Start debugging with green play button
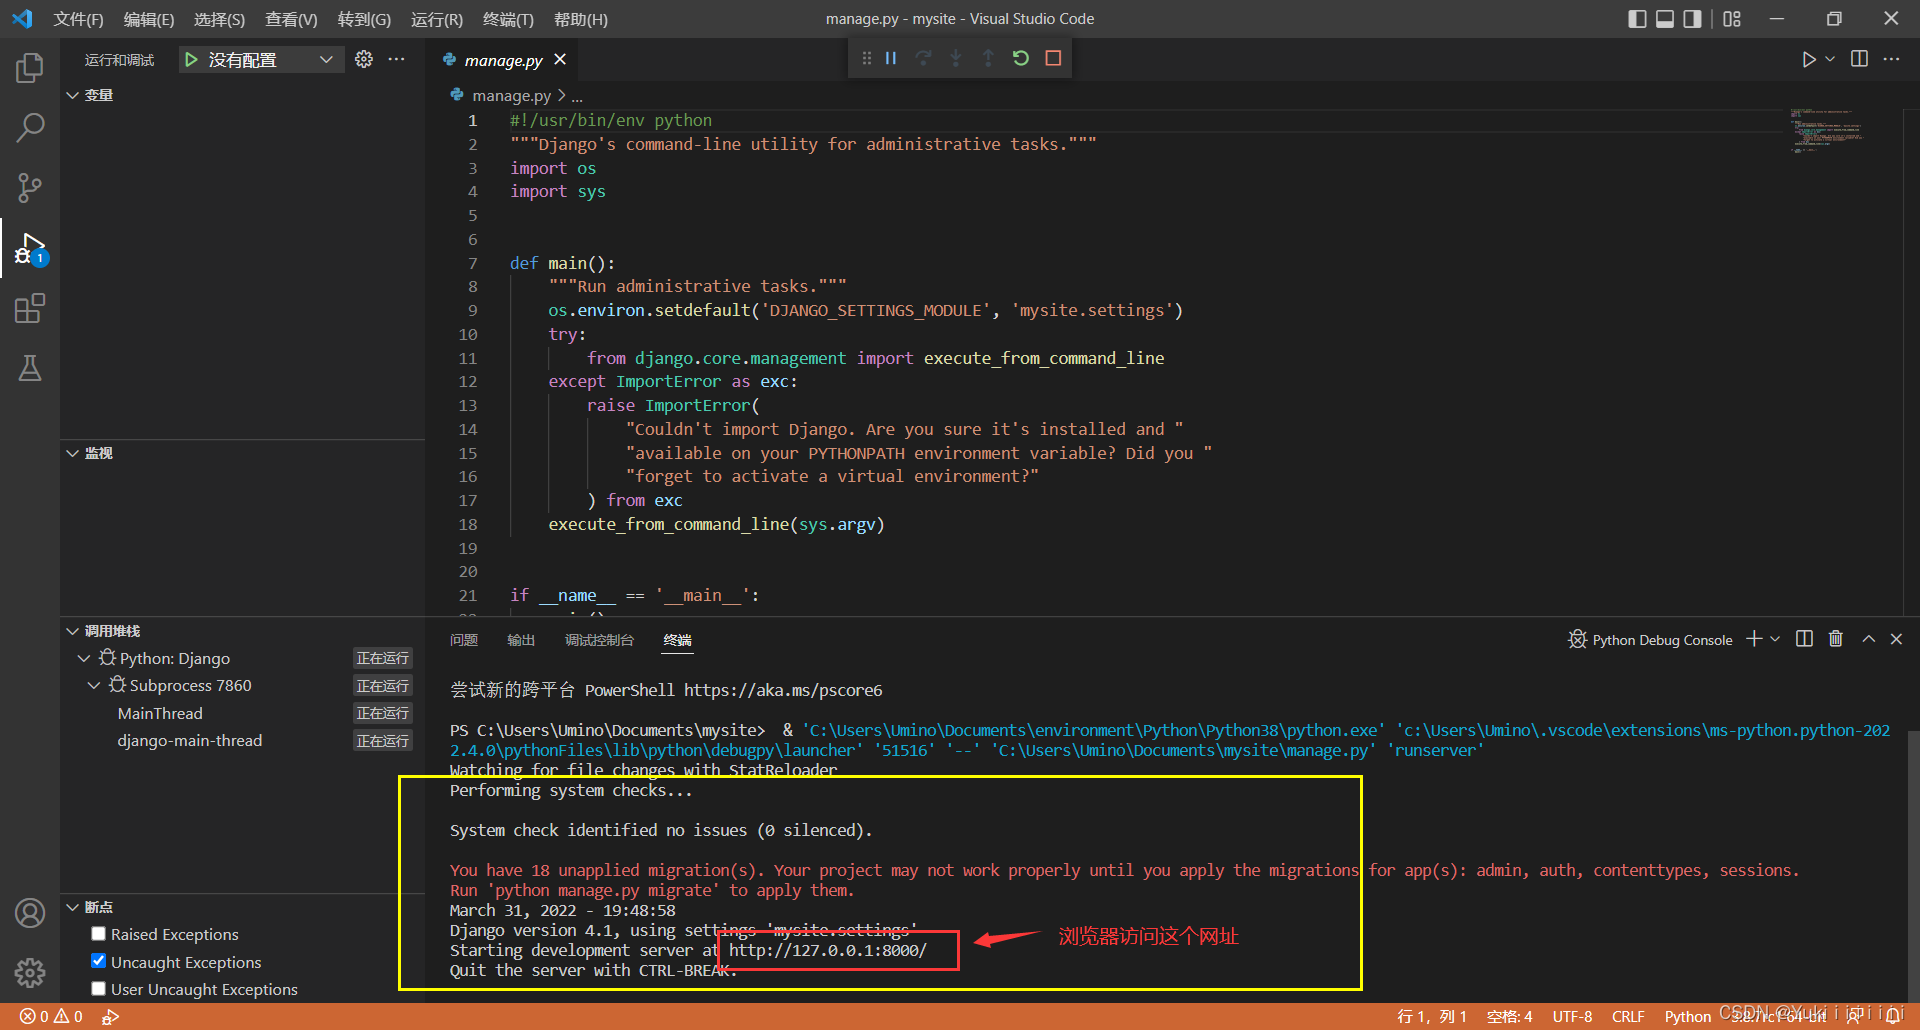 coord(191,60)
